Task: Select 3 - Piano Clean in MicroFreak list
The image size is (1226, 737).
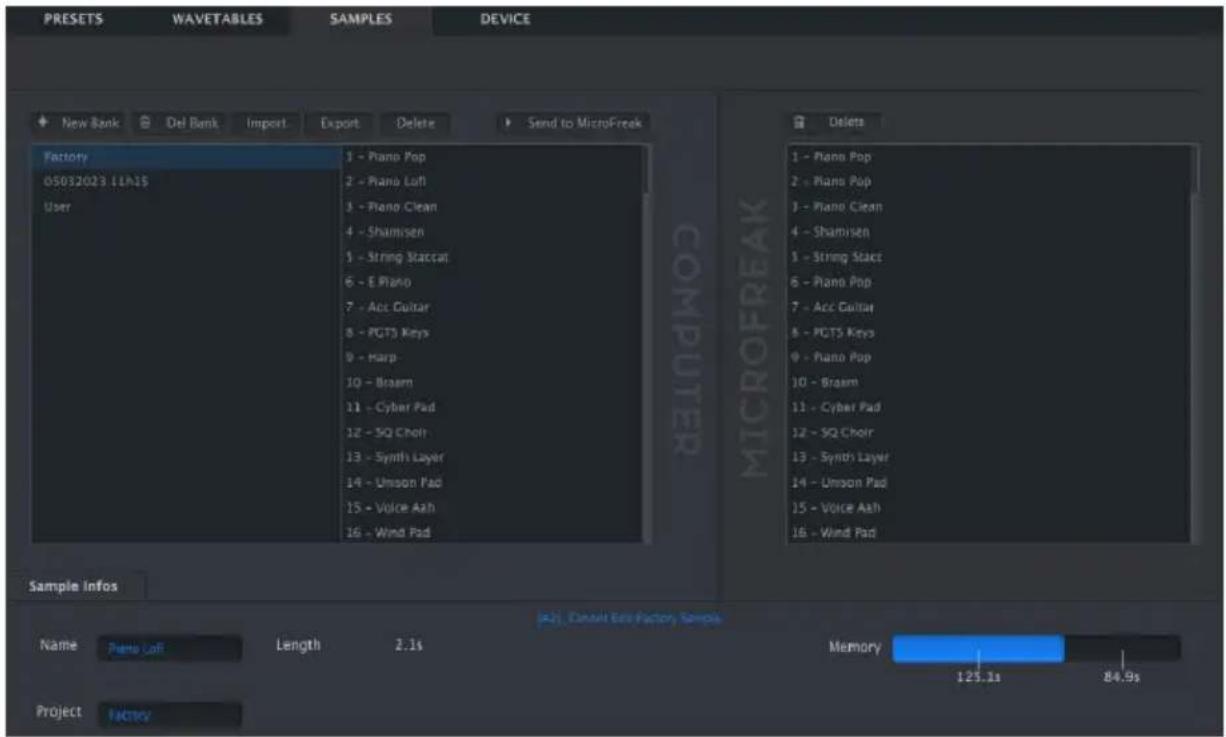Action: (988, 207)
